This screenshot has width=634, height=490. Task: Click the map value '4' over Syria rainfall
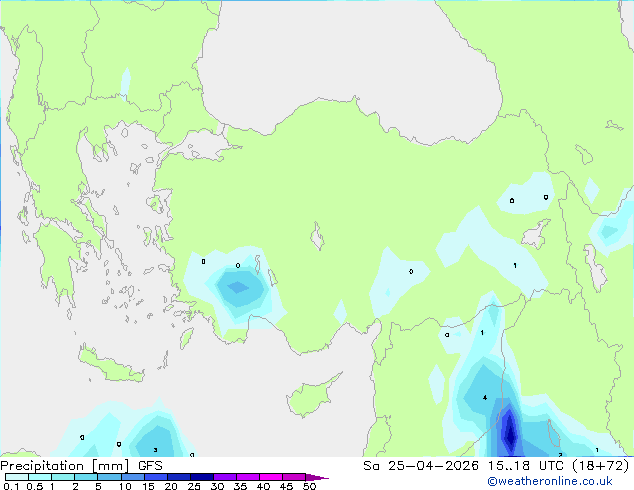point(485,398)
